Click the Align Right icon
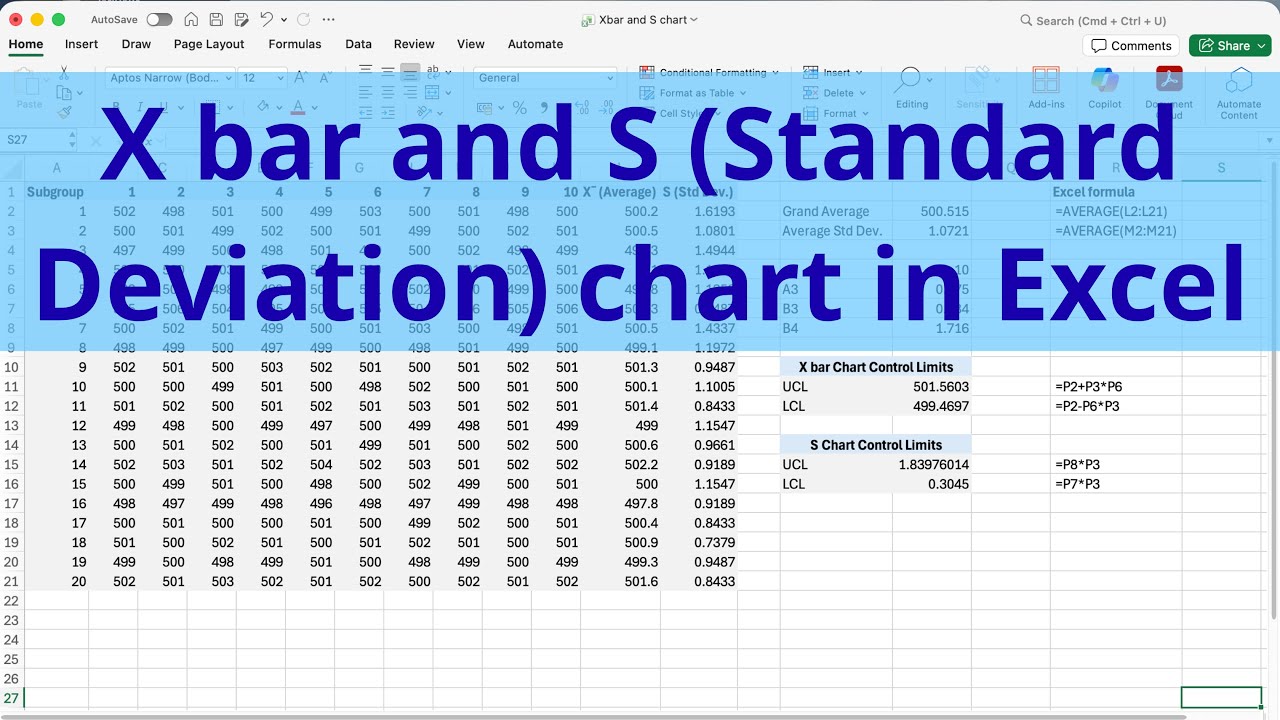Screen dimensions: 1280x720 (410, 92)
